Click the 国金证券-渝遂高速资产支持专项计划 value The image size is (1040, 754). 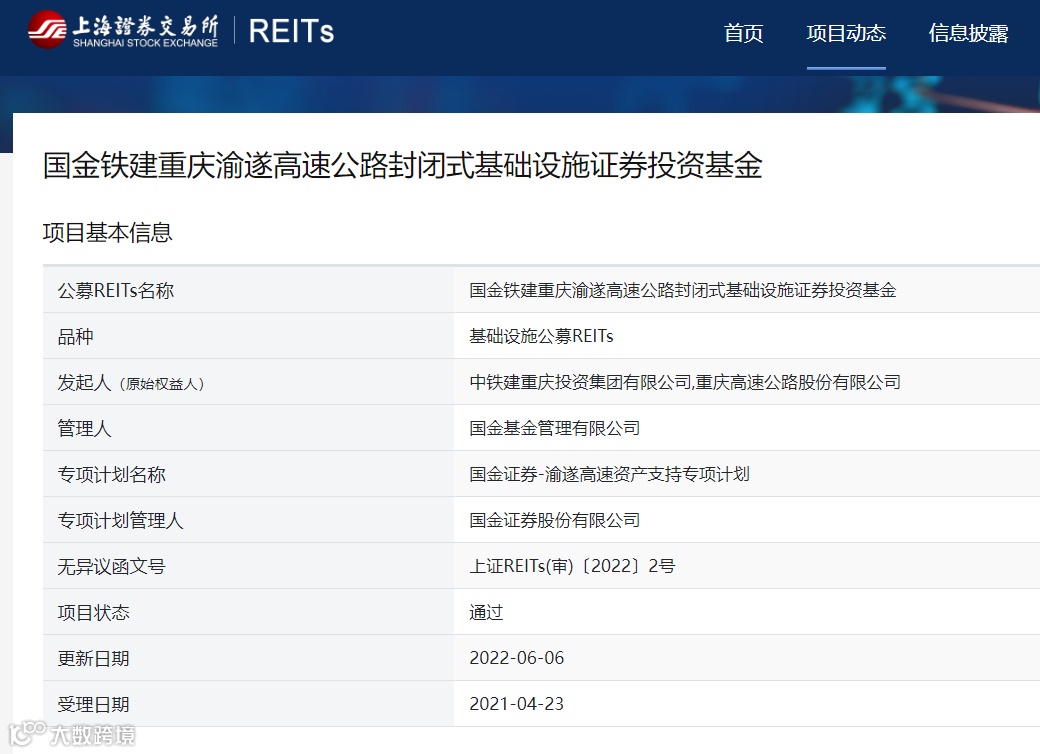pyautogui.click(x=610, y=475)
